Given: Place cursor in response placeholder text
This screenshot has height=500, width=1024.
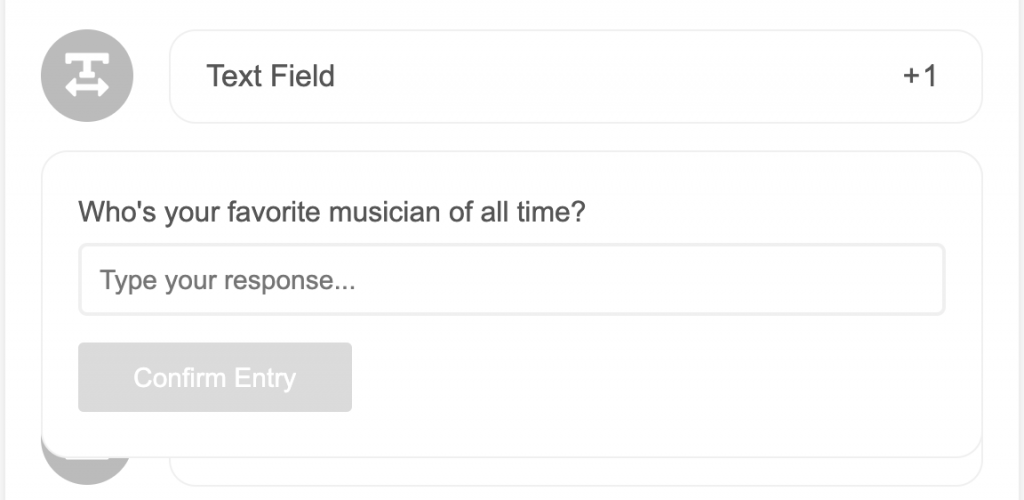Looking at the screenshot, I should [x=227, y=280].
